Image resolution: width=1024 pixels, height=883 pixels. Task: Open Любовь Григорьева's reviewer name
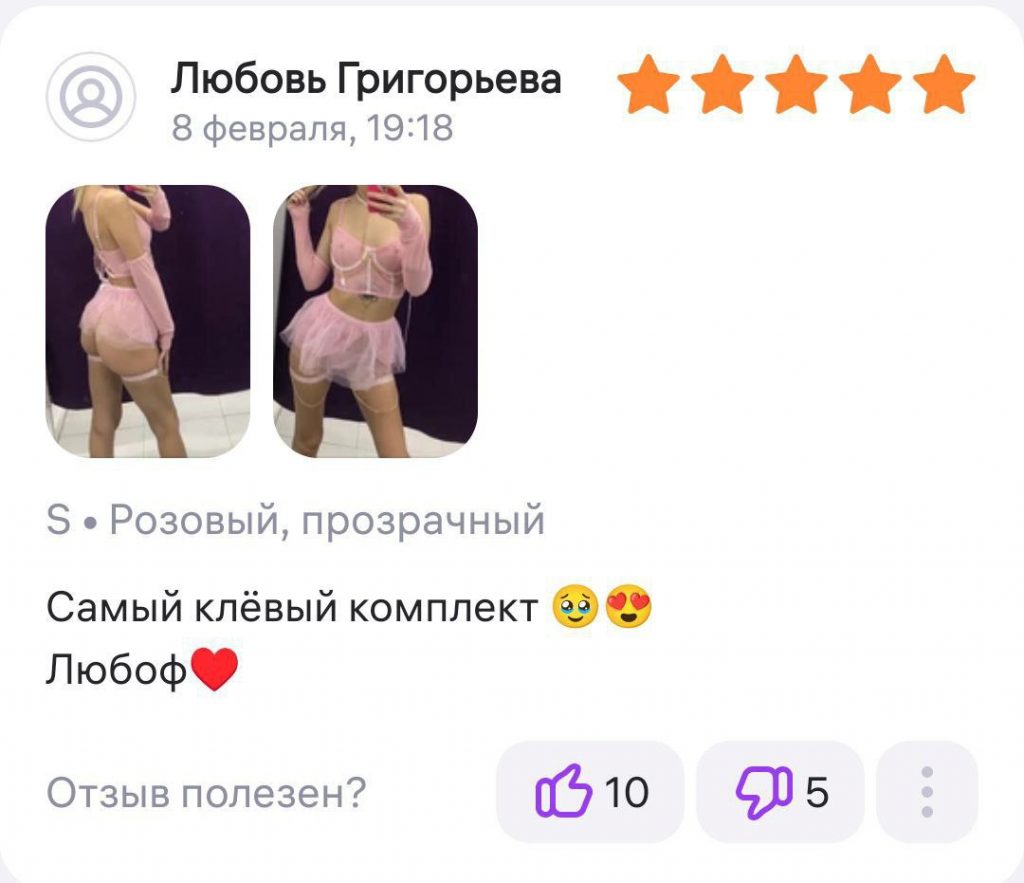pos(366,79)
